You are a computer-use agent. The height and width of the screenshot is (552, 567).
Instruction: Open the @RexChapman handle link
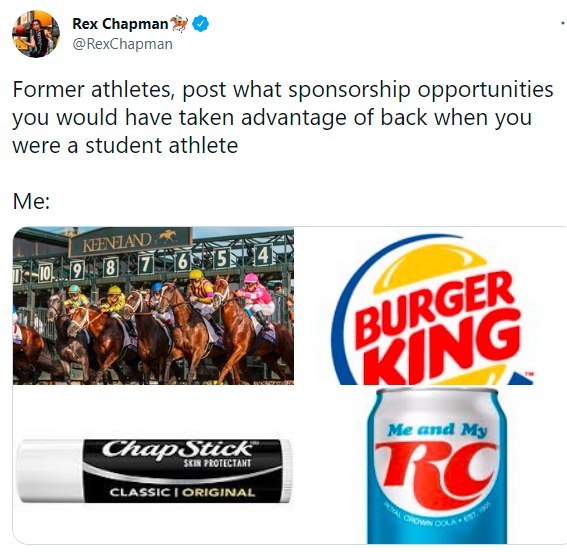click(x=123, y=44)
